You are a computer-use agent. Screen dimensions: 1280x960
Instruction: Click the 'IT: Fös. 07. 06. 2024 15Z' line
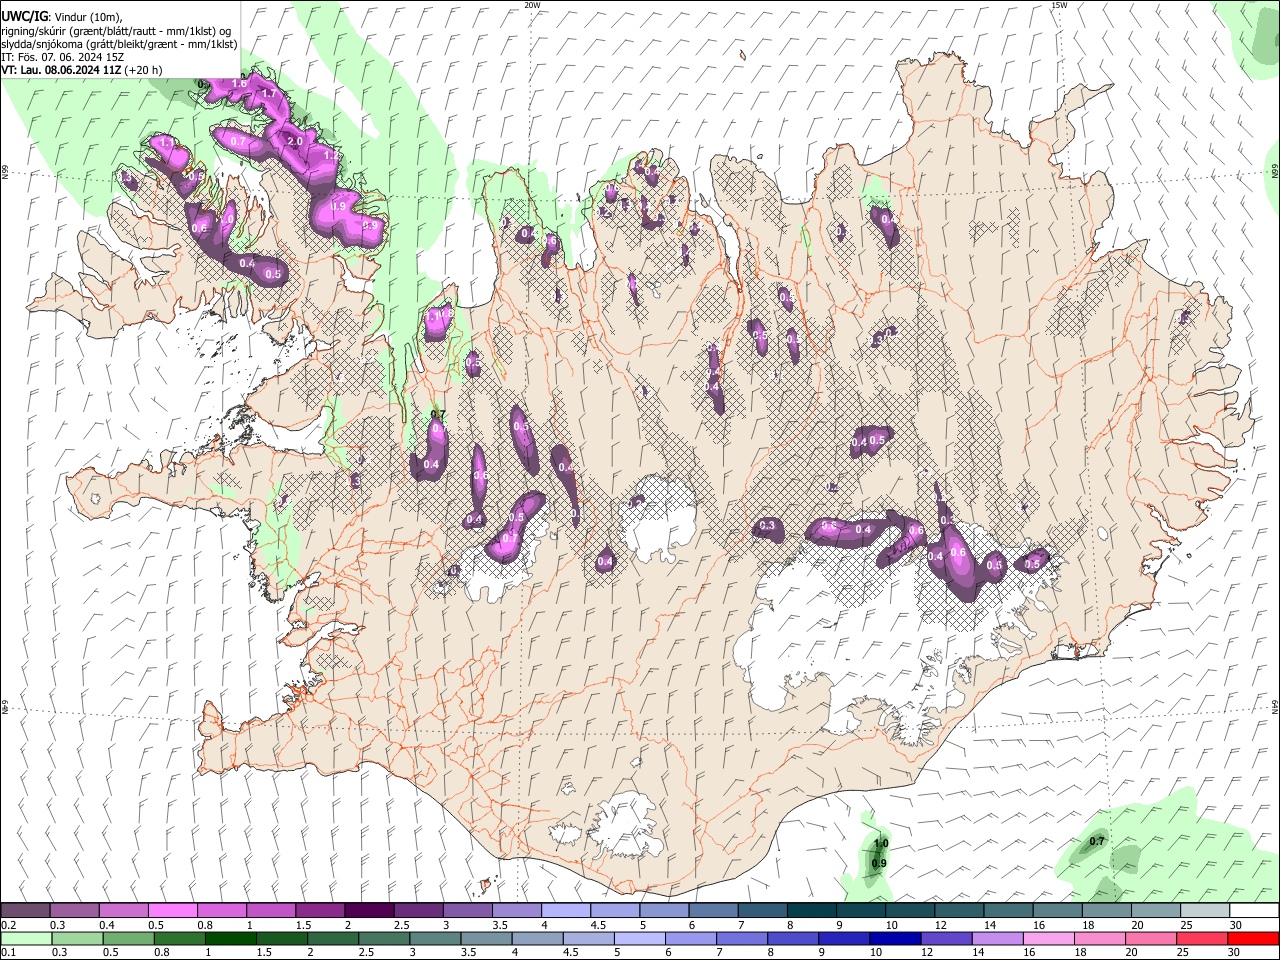click(63, 57)
